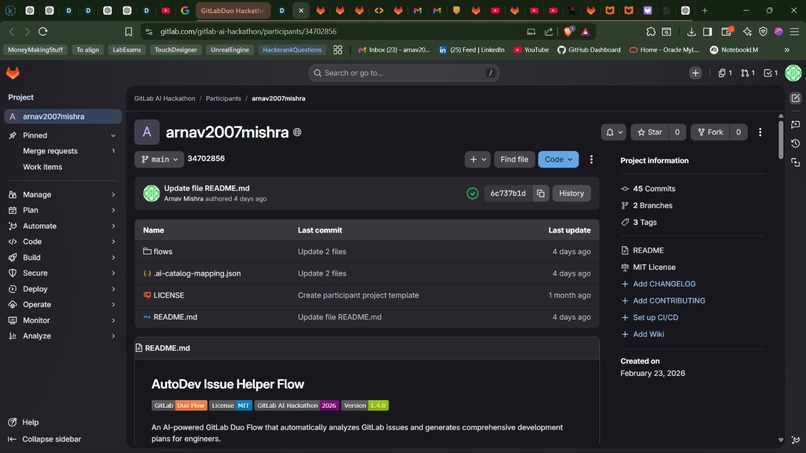Copy the commit SHA 6c737b1d
Image resolution: width=806 pixels, height=453 pixels.
click(x=541, y=193)
